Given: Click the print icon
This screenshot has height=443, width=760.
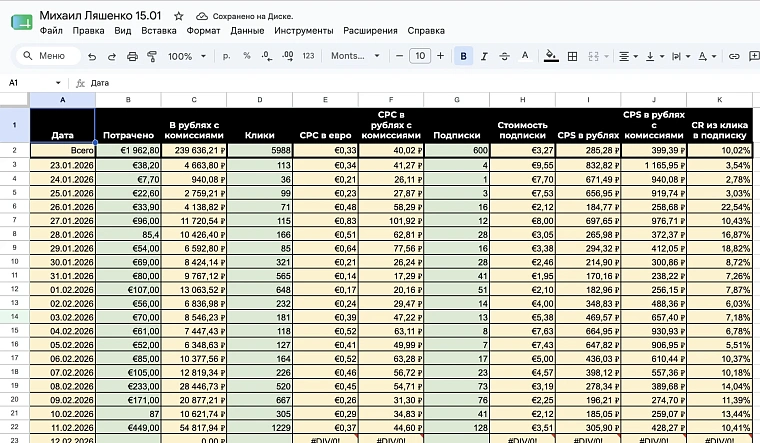Looking at the screenshot, I should [132, 56].
